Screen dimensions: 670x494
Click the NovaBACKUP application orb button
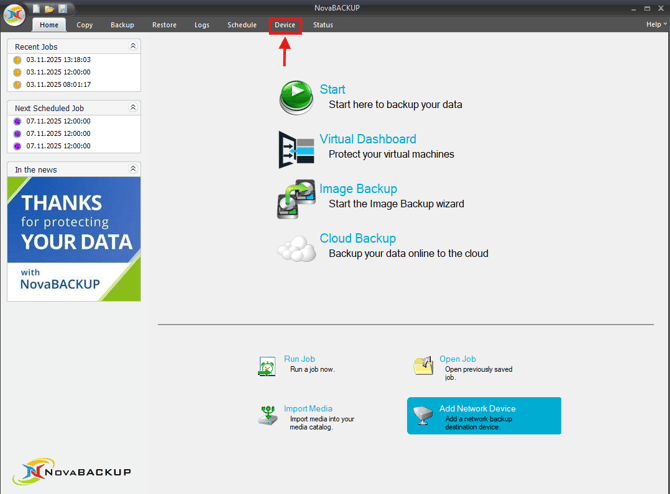pos(14,15)
